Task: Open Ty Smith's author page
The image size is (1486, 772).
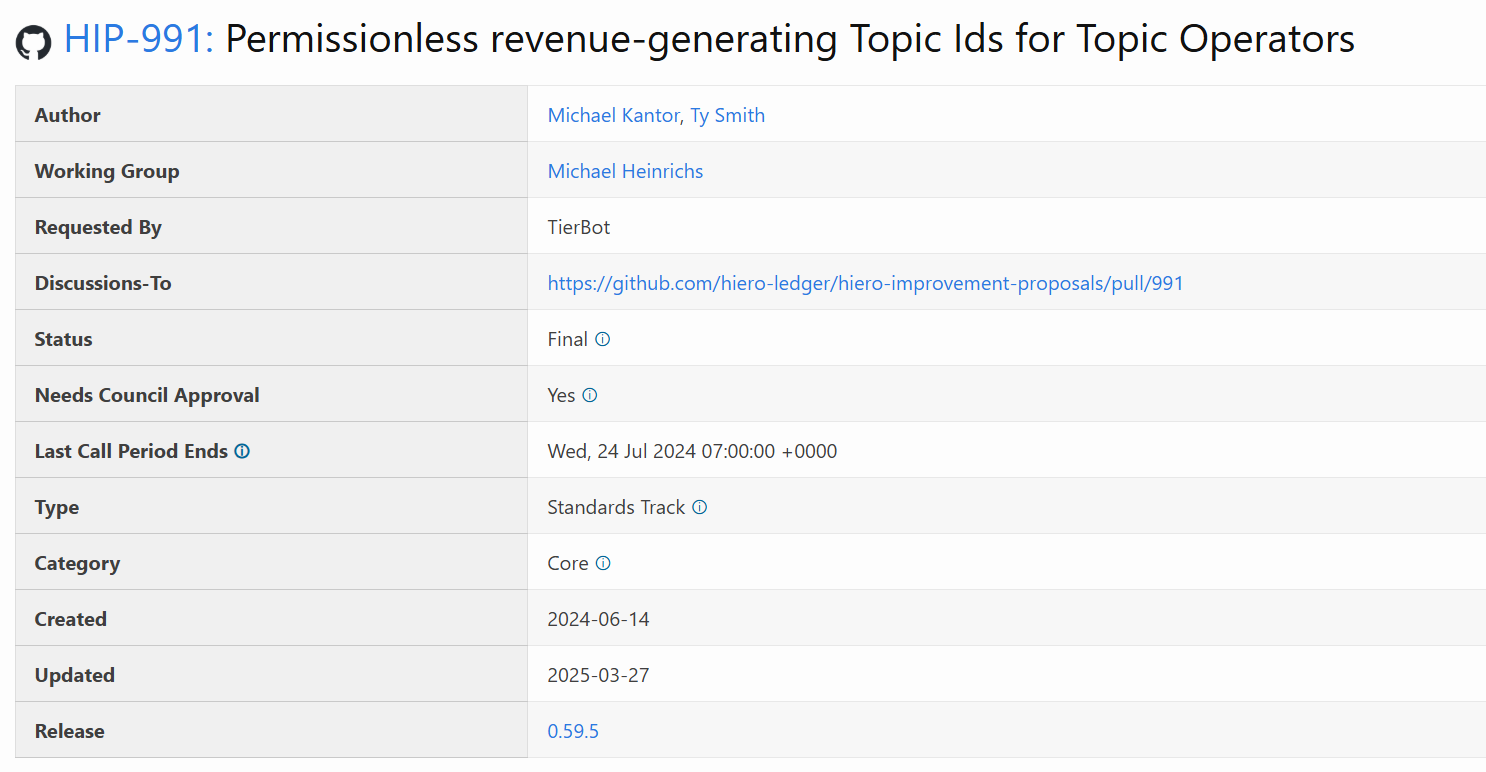Action: pyautogui.click(x=727, y=115)
